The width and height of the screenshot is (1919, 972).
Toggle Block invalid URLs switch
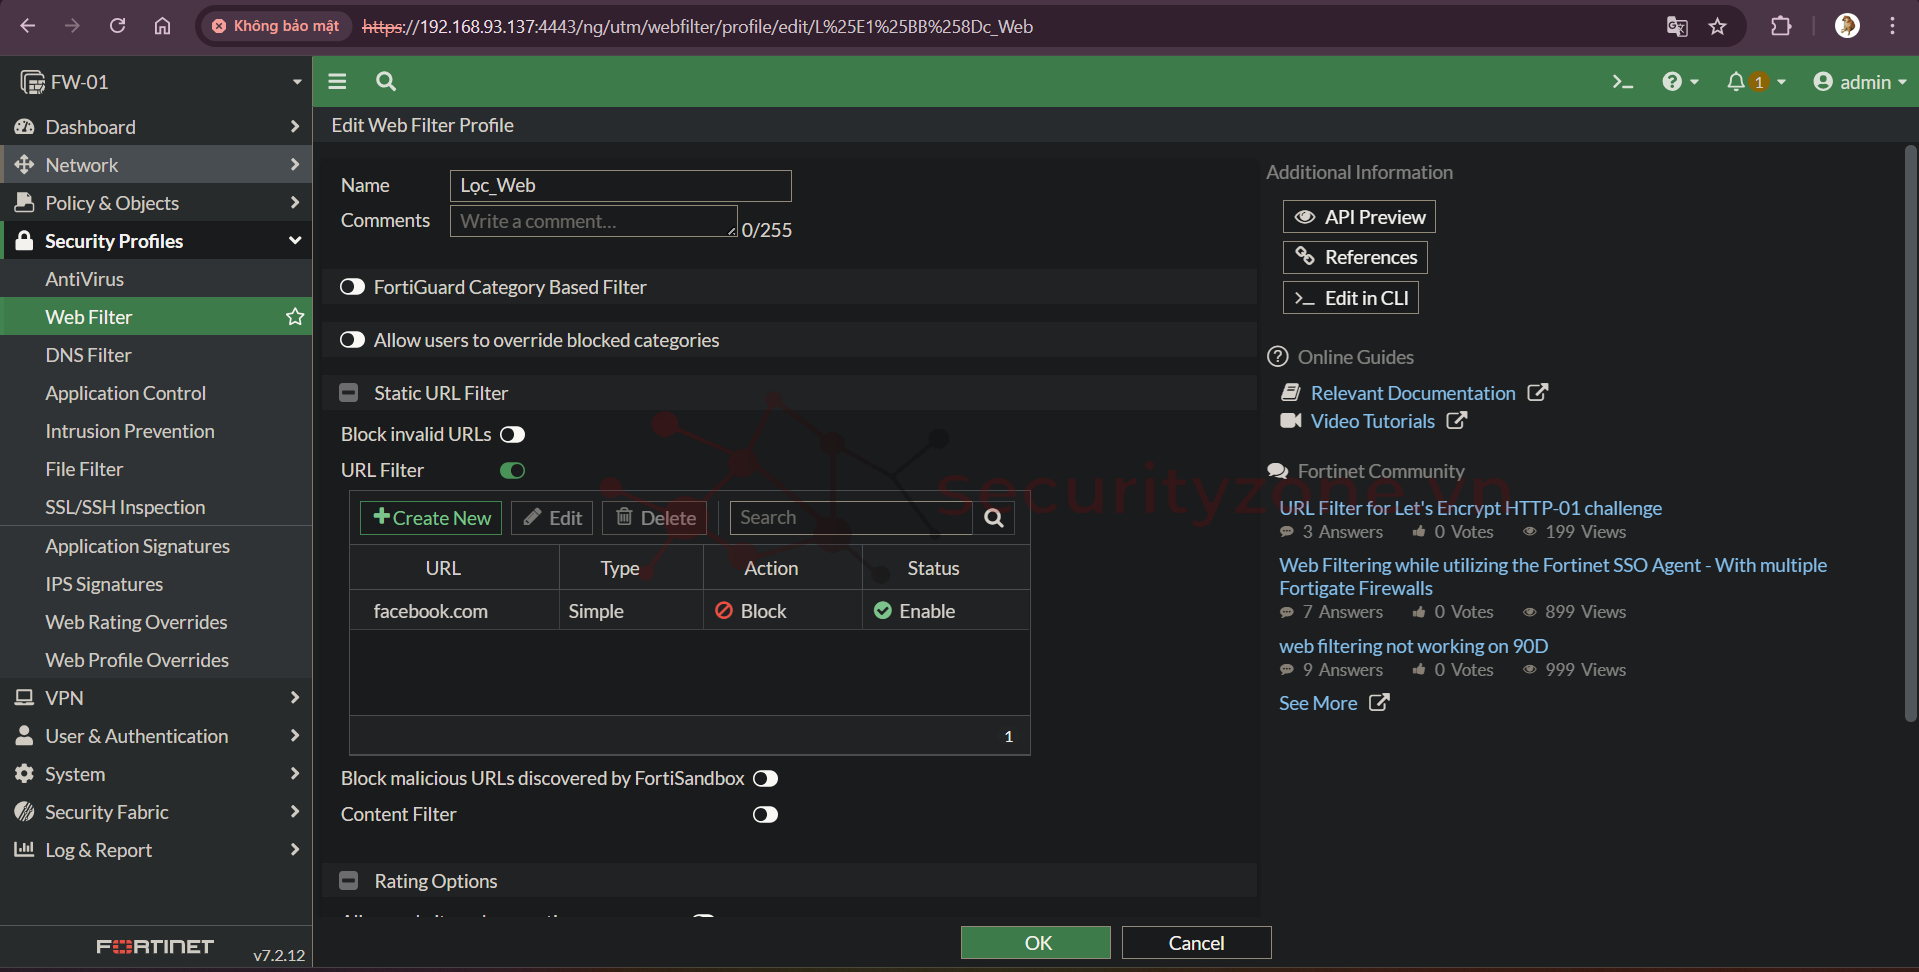(513, 435)
